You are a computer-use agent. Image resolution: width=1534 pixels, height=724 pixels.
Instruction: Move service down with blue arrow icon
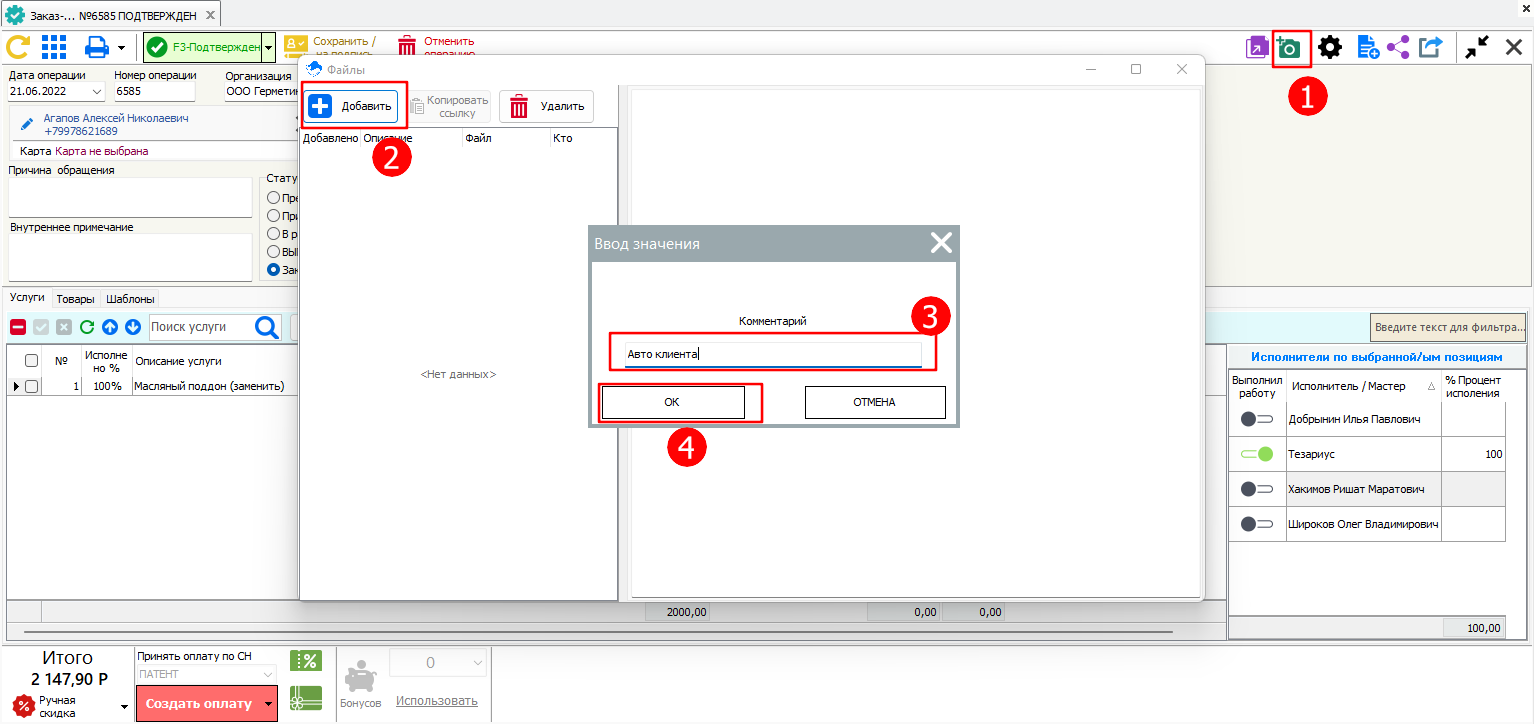133,326
